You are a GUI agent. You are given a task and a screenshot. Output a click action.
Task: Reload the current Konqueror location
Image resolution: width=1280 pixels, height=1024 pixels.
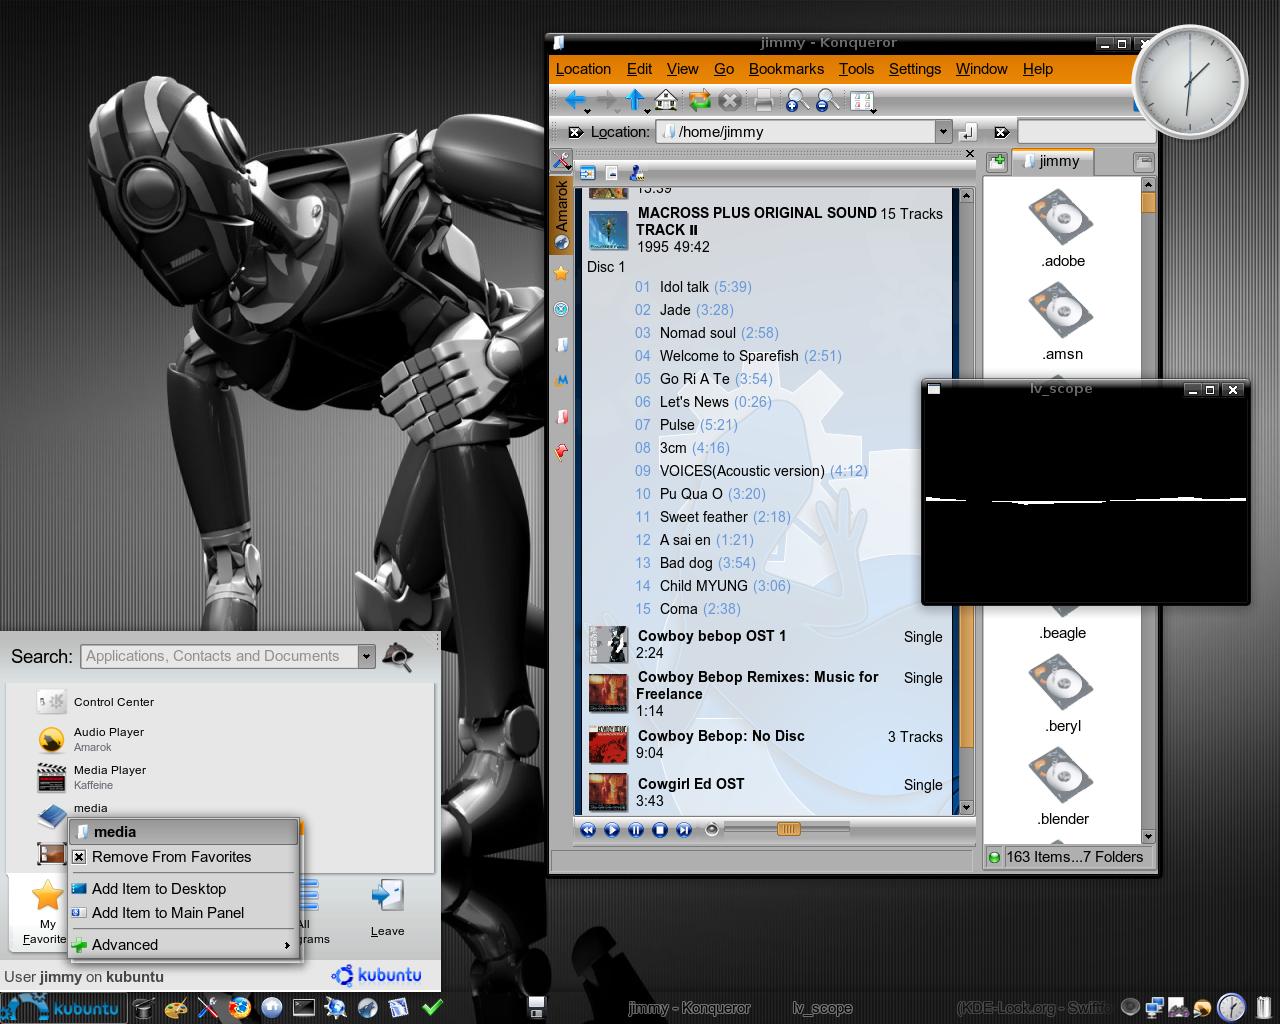(699, 100)
